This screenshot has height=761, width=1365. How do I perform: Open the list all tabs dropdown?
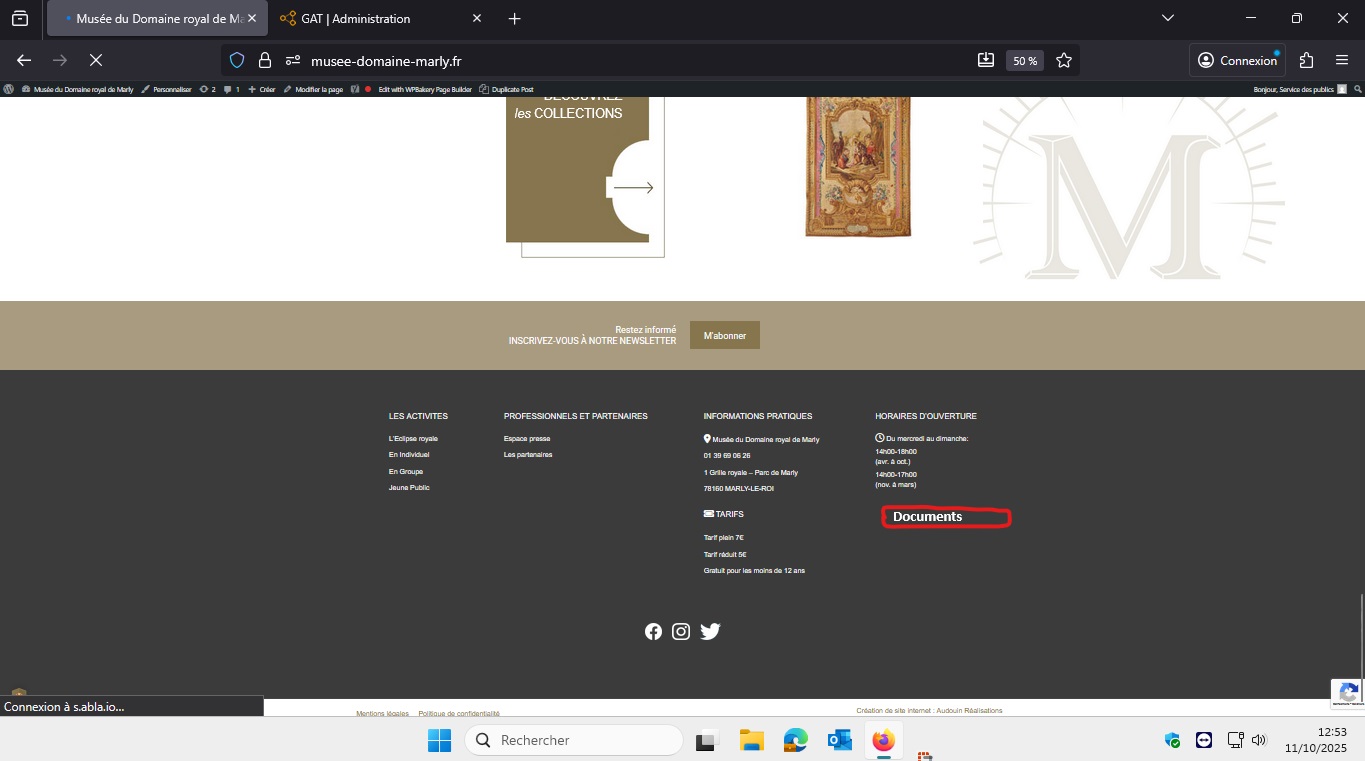coord(1167,18)
